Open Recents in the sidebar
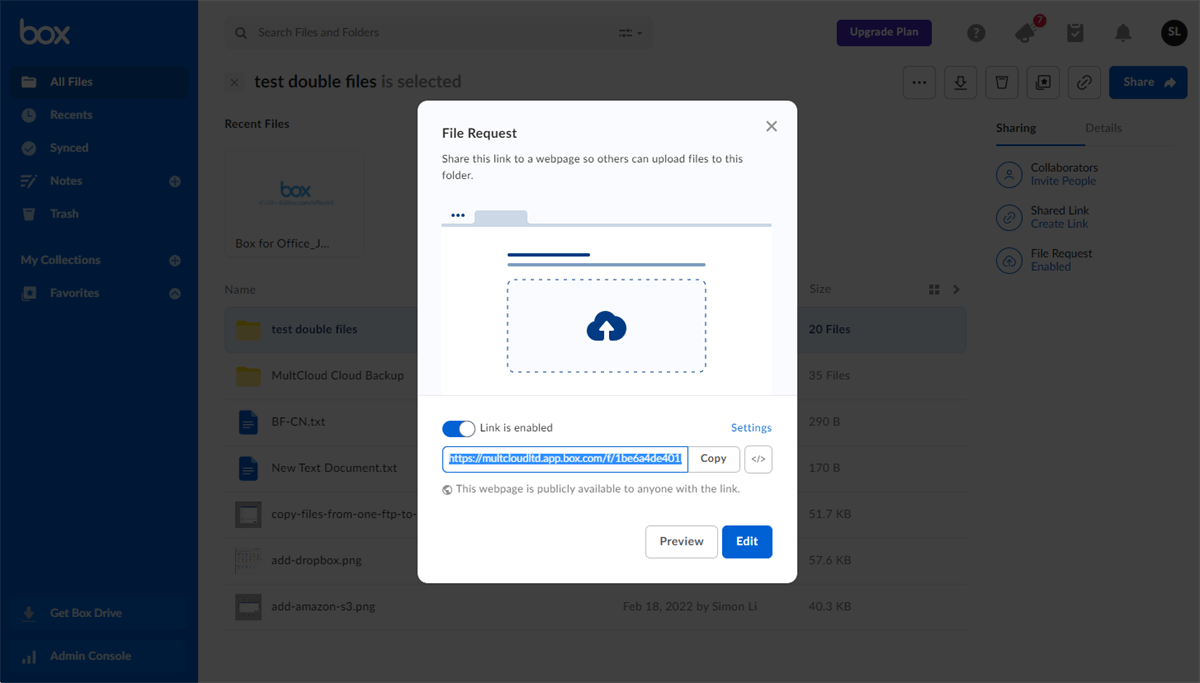This screenshot has height=683, width=1200. (71, 115)
